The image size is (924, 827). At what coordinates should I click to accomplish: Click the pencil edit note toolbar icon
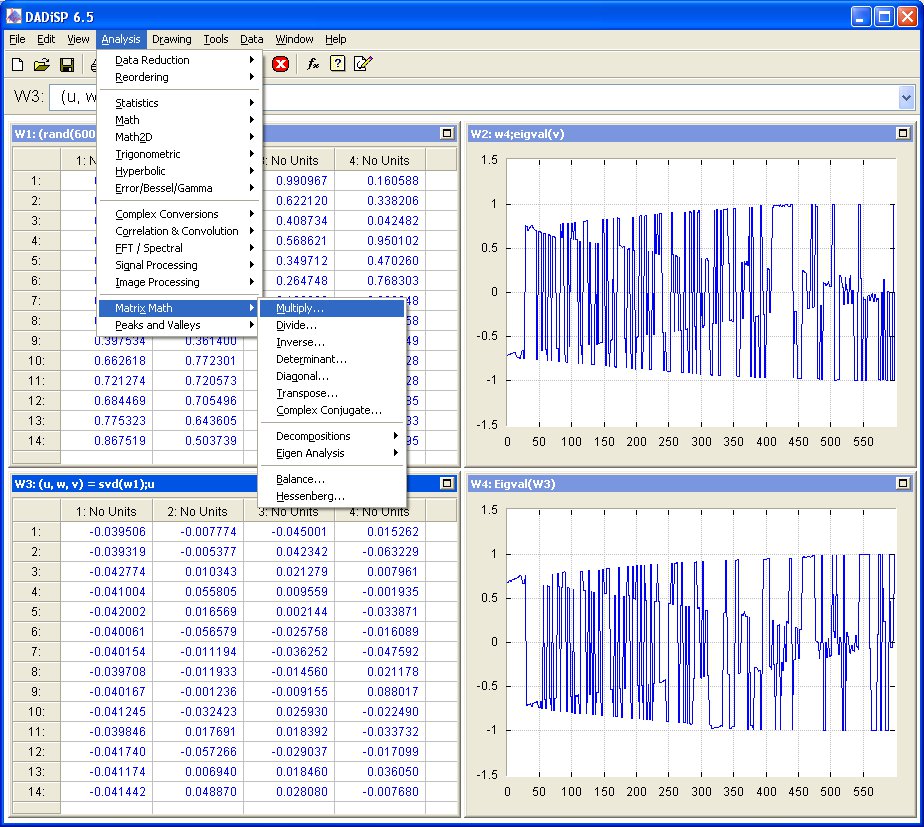tap(363, 64)
